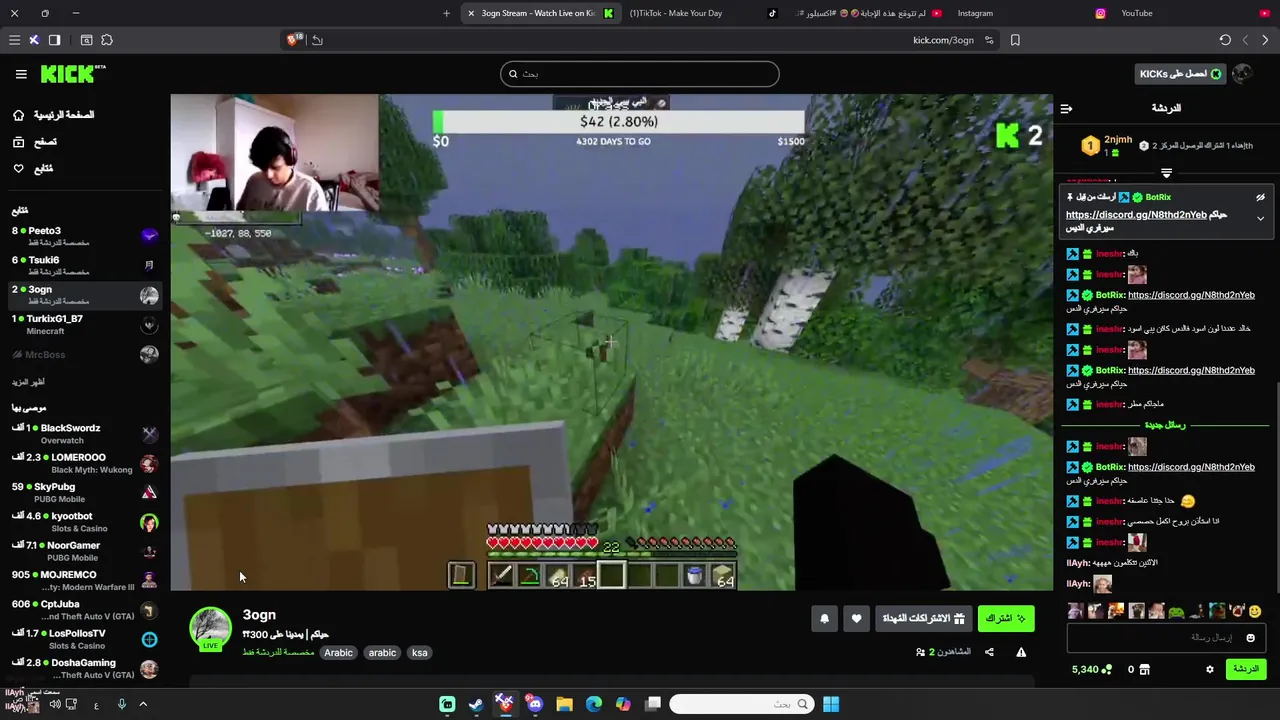Click the Get KICKs button
The image size is (1280, 720).
pos(1180,74)
